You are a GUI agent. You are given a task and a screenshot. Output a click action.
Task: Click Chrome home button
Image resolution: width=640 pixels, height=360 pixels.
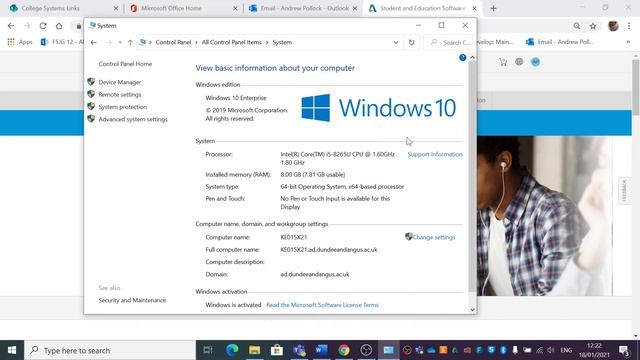(x=59, y=26)
